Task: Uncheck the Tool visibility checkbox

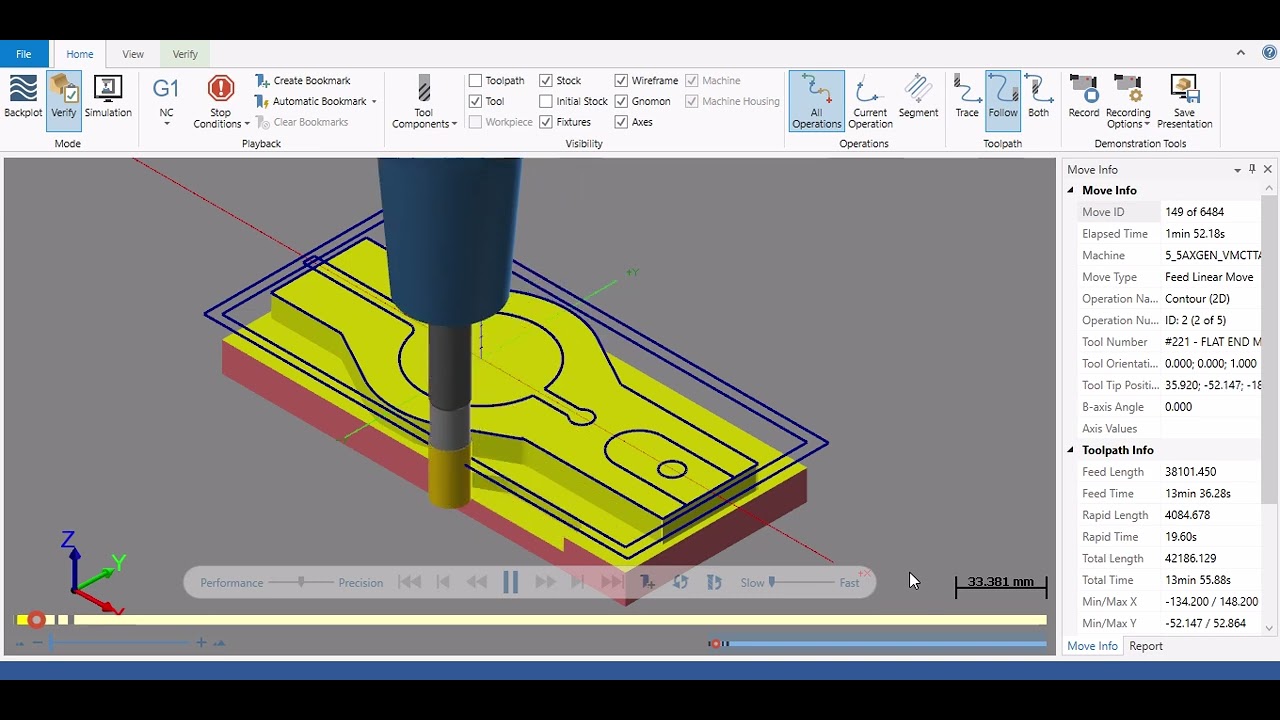Action: point(476,102)
